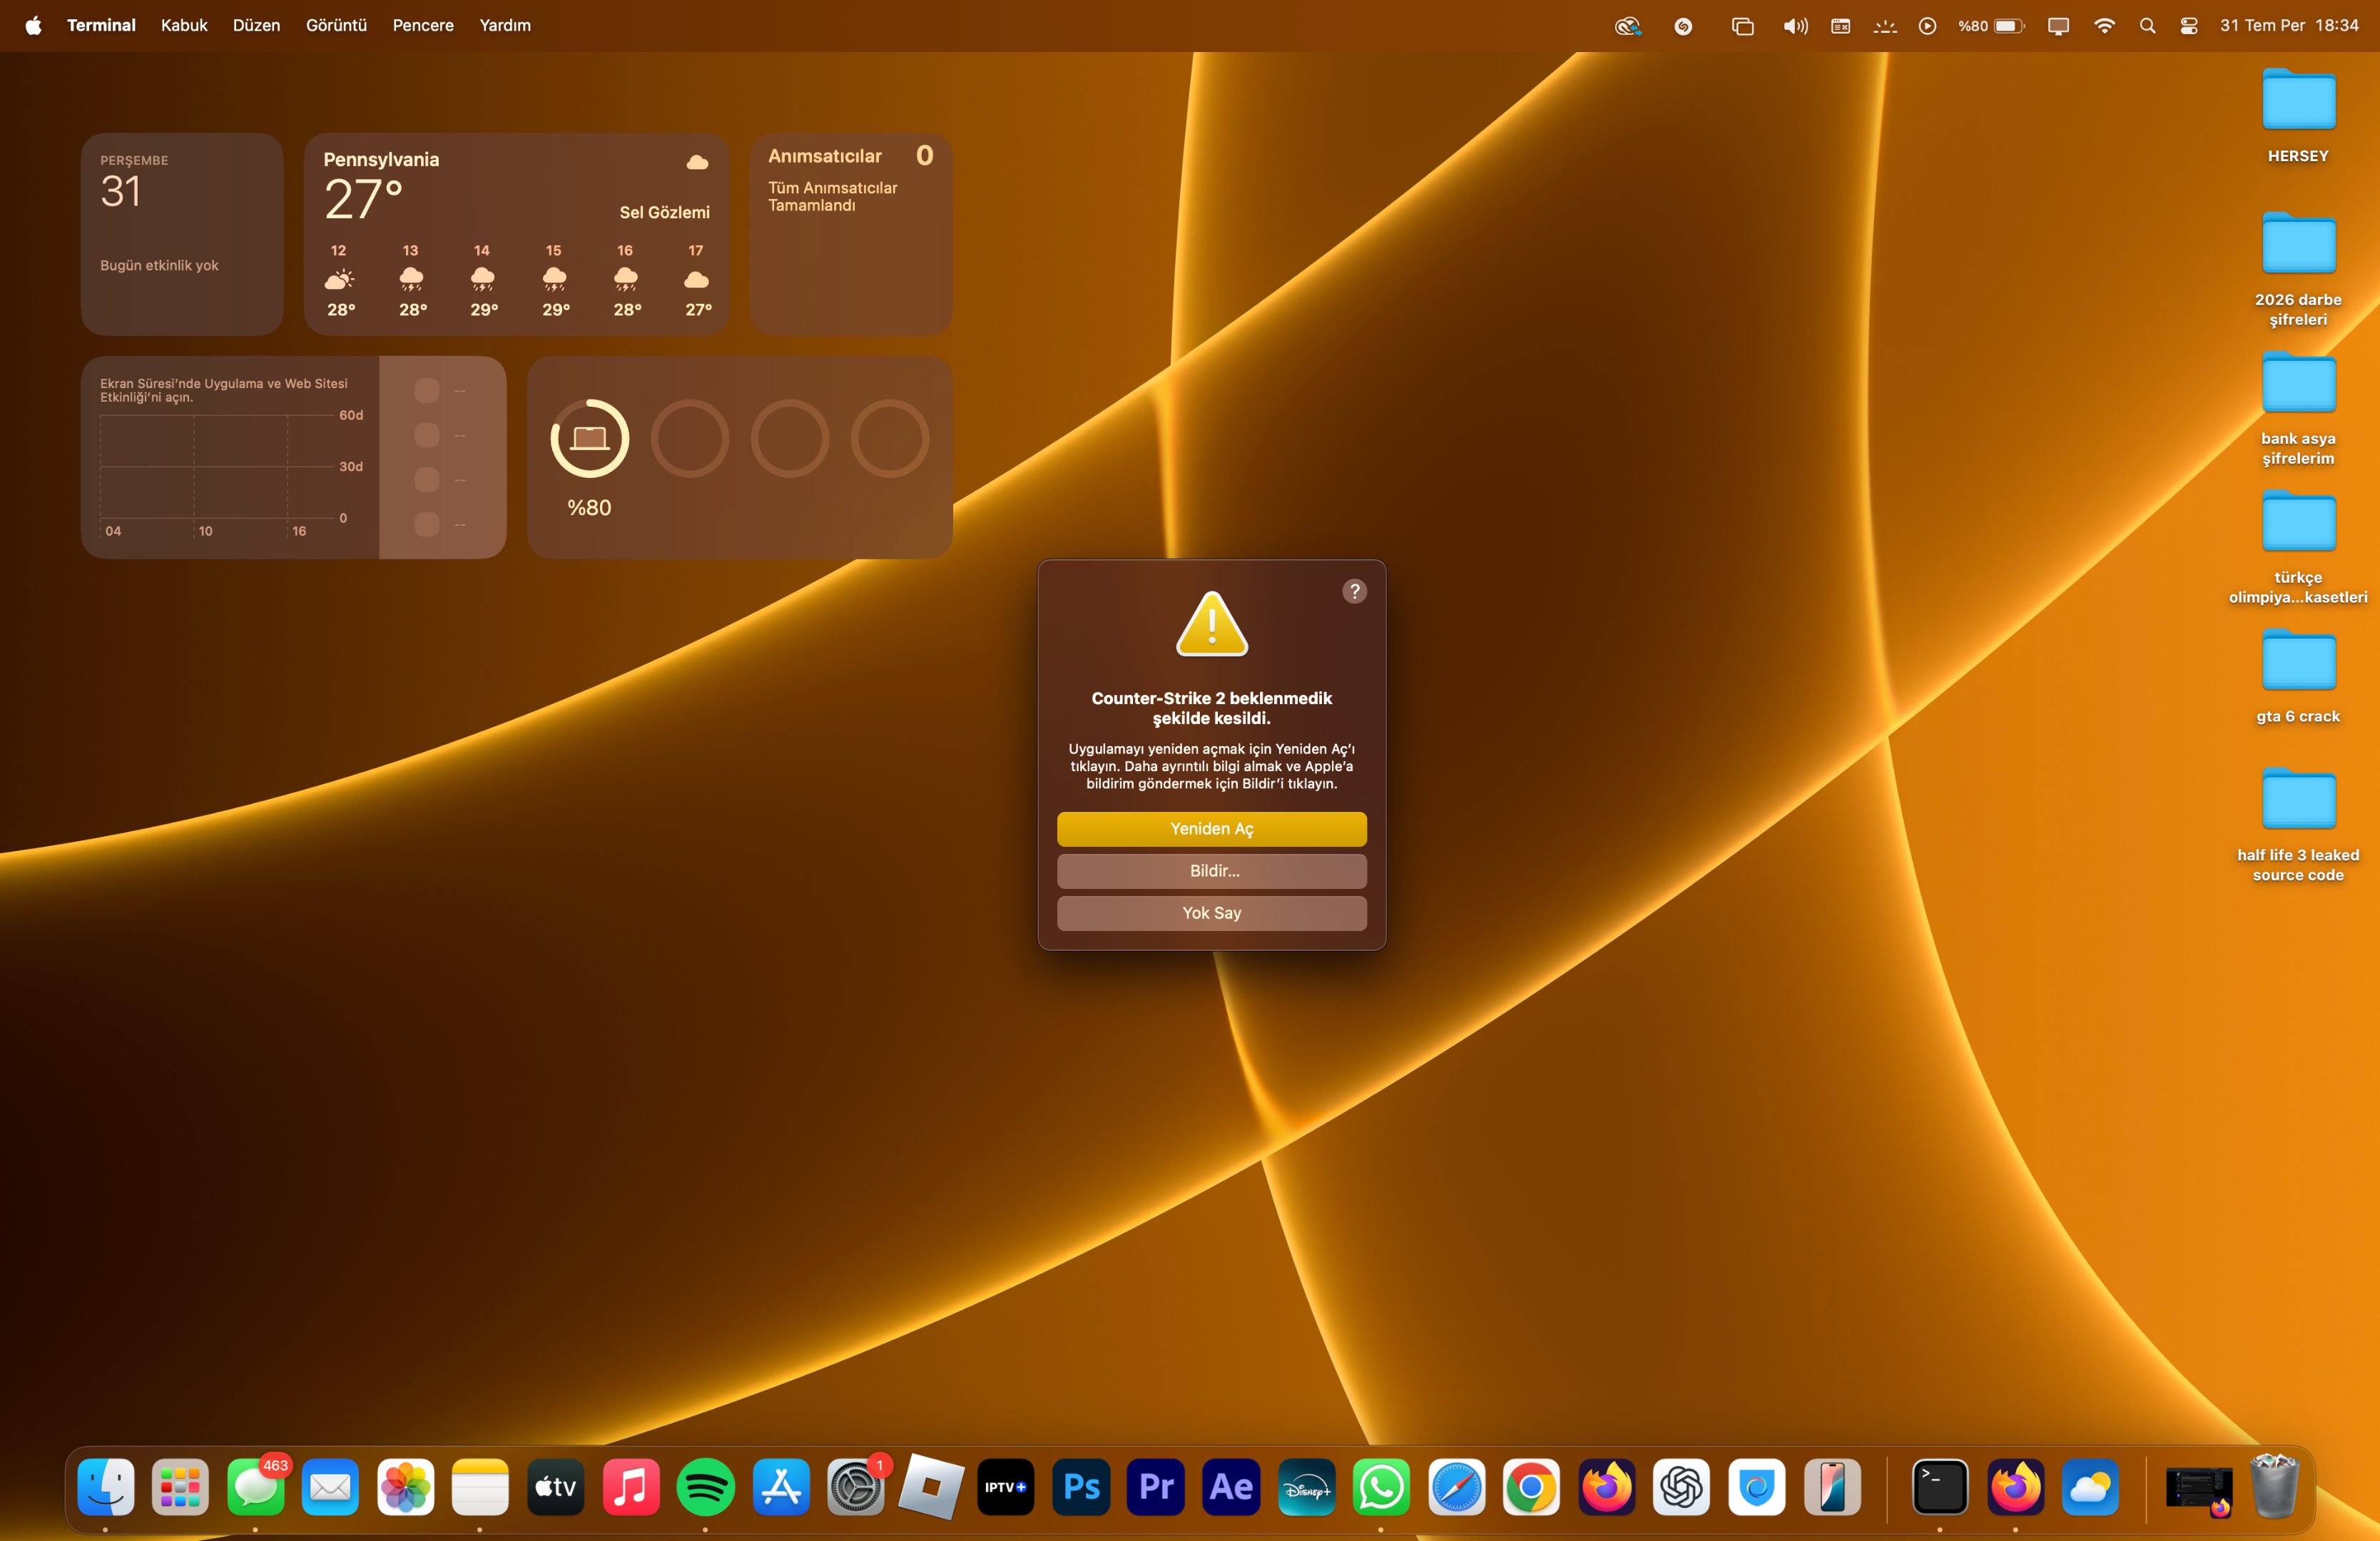
Task: Launch Spotify from the Dock
Action: pyautogui.click(x=705, y=1487)
